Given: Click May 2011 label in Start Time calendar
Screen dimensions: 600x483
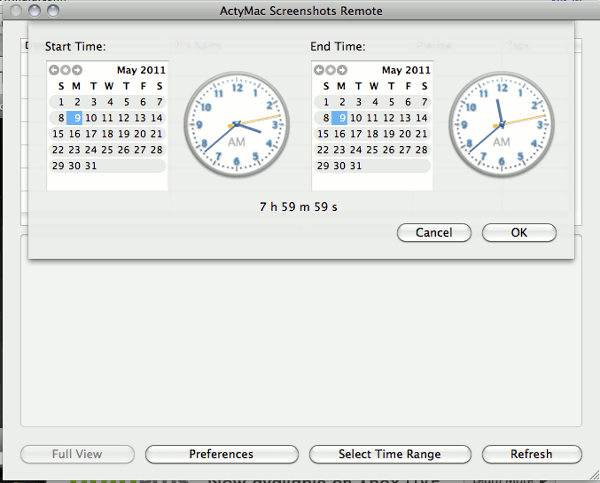Looking at the screenshot, I should coord(141,70).
